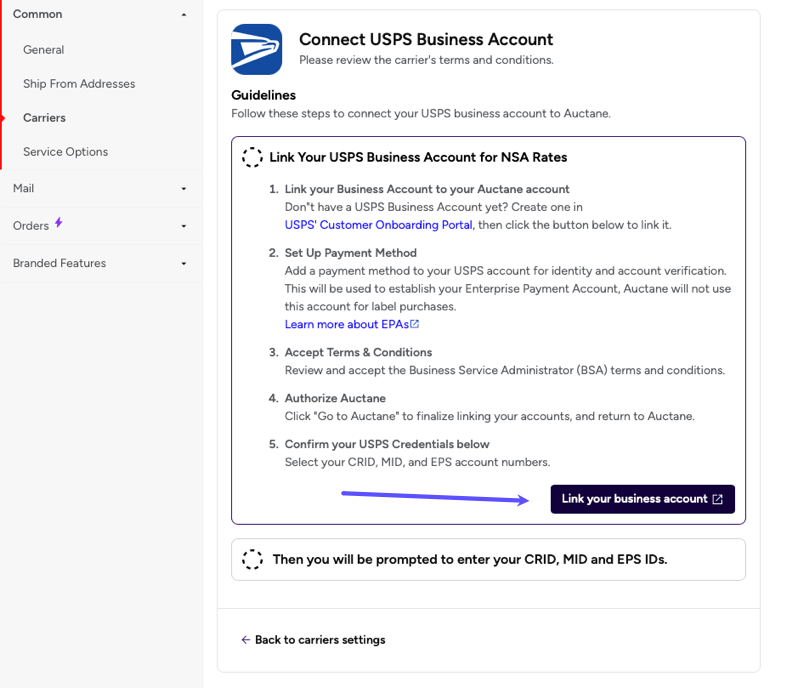Click the USPS eagle logo icon
Screen dimensions: 787x688
pos(256,49)
